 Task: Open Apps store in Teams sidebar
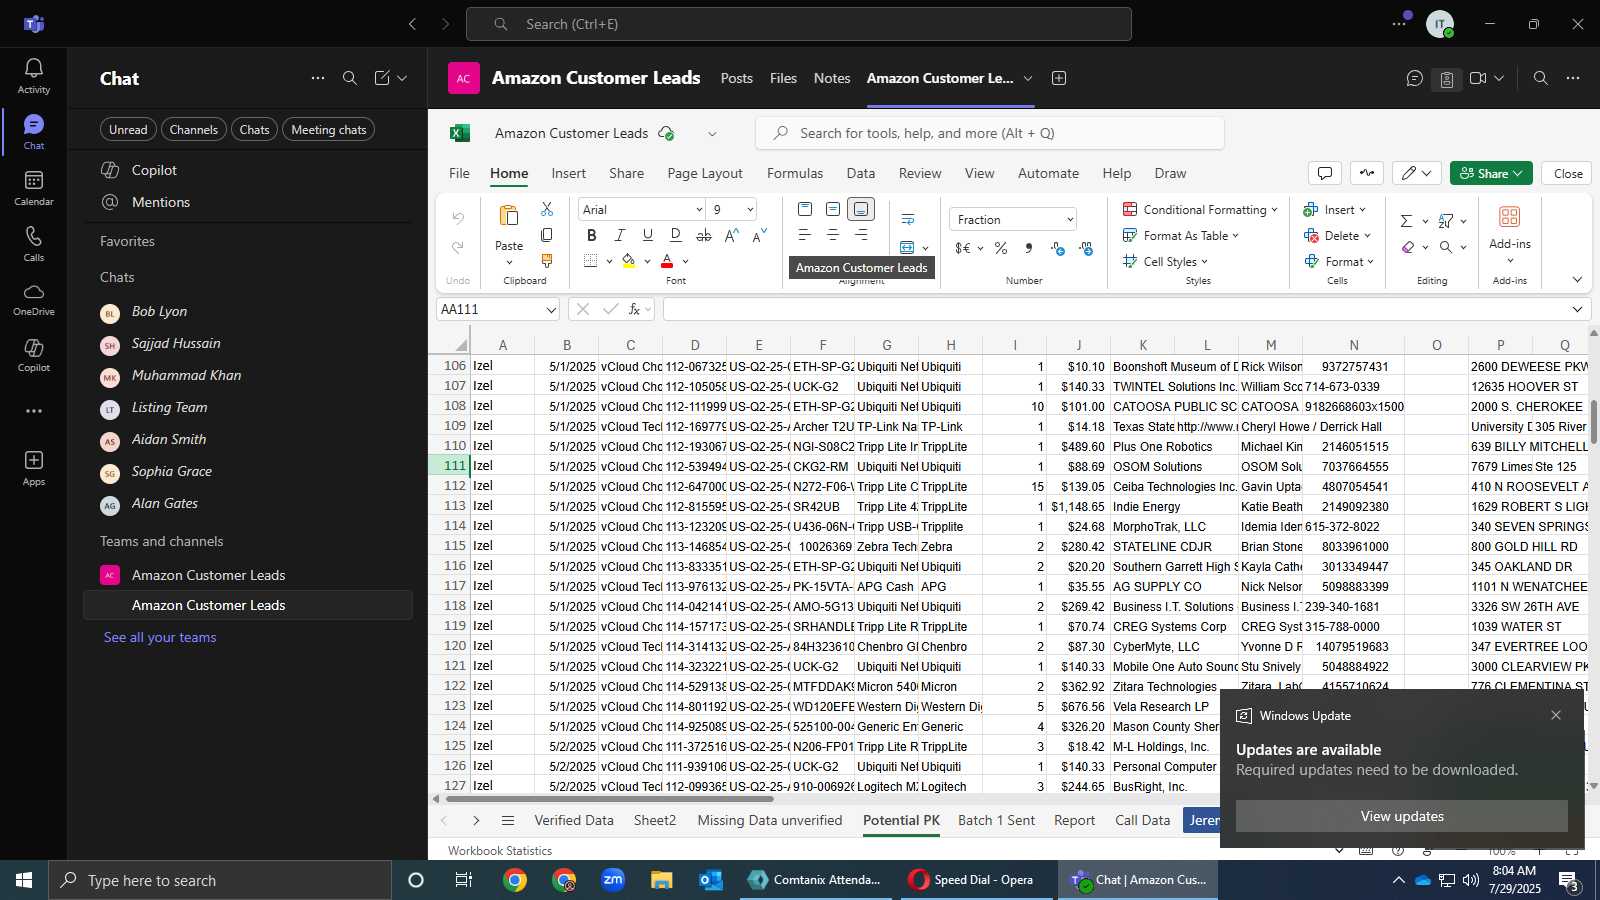click(34, 467)
